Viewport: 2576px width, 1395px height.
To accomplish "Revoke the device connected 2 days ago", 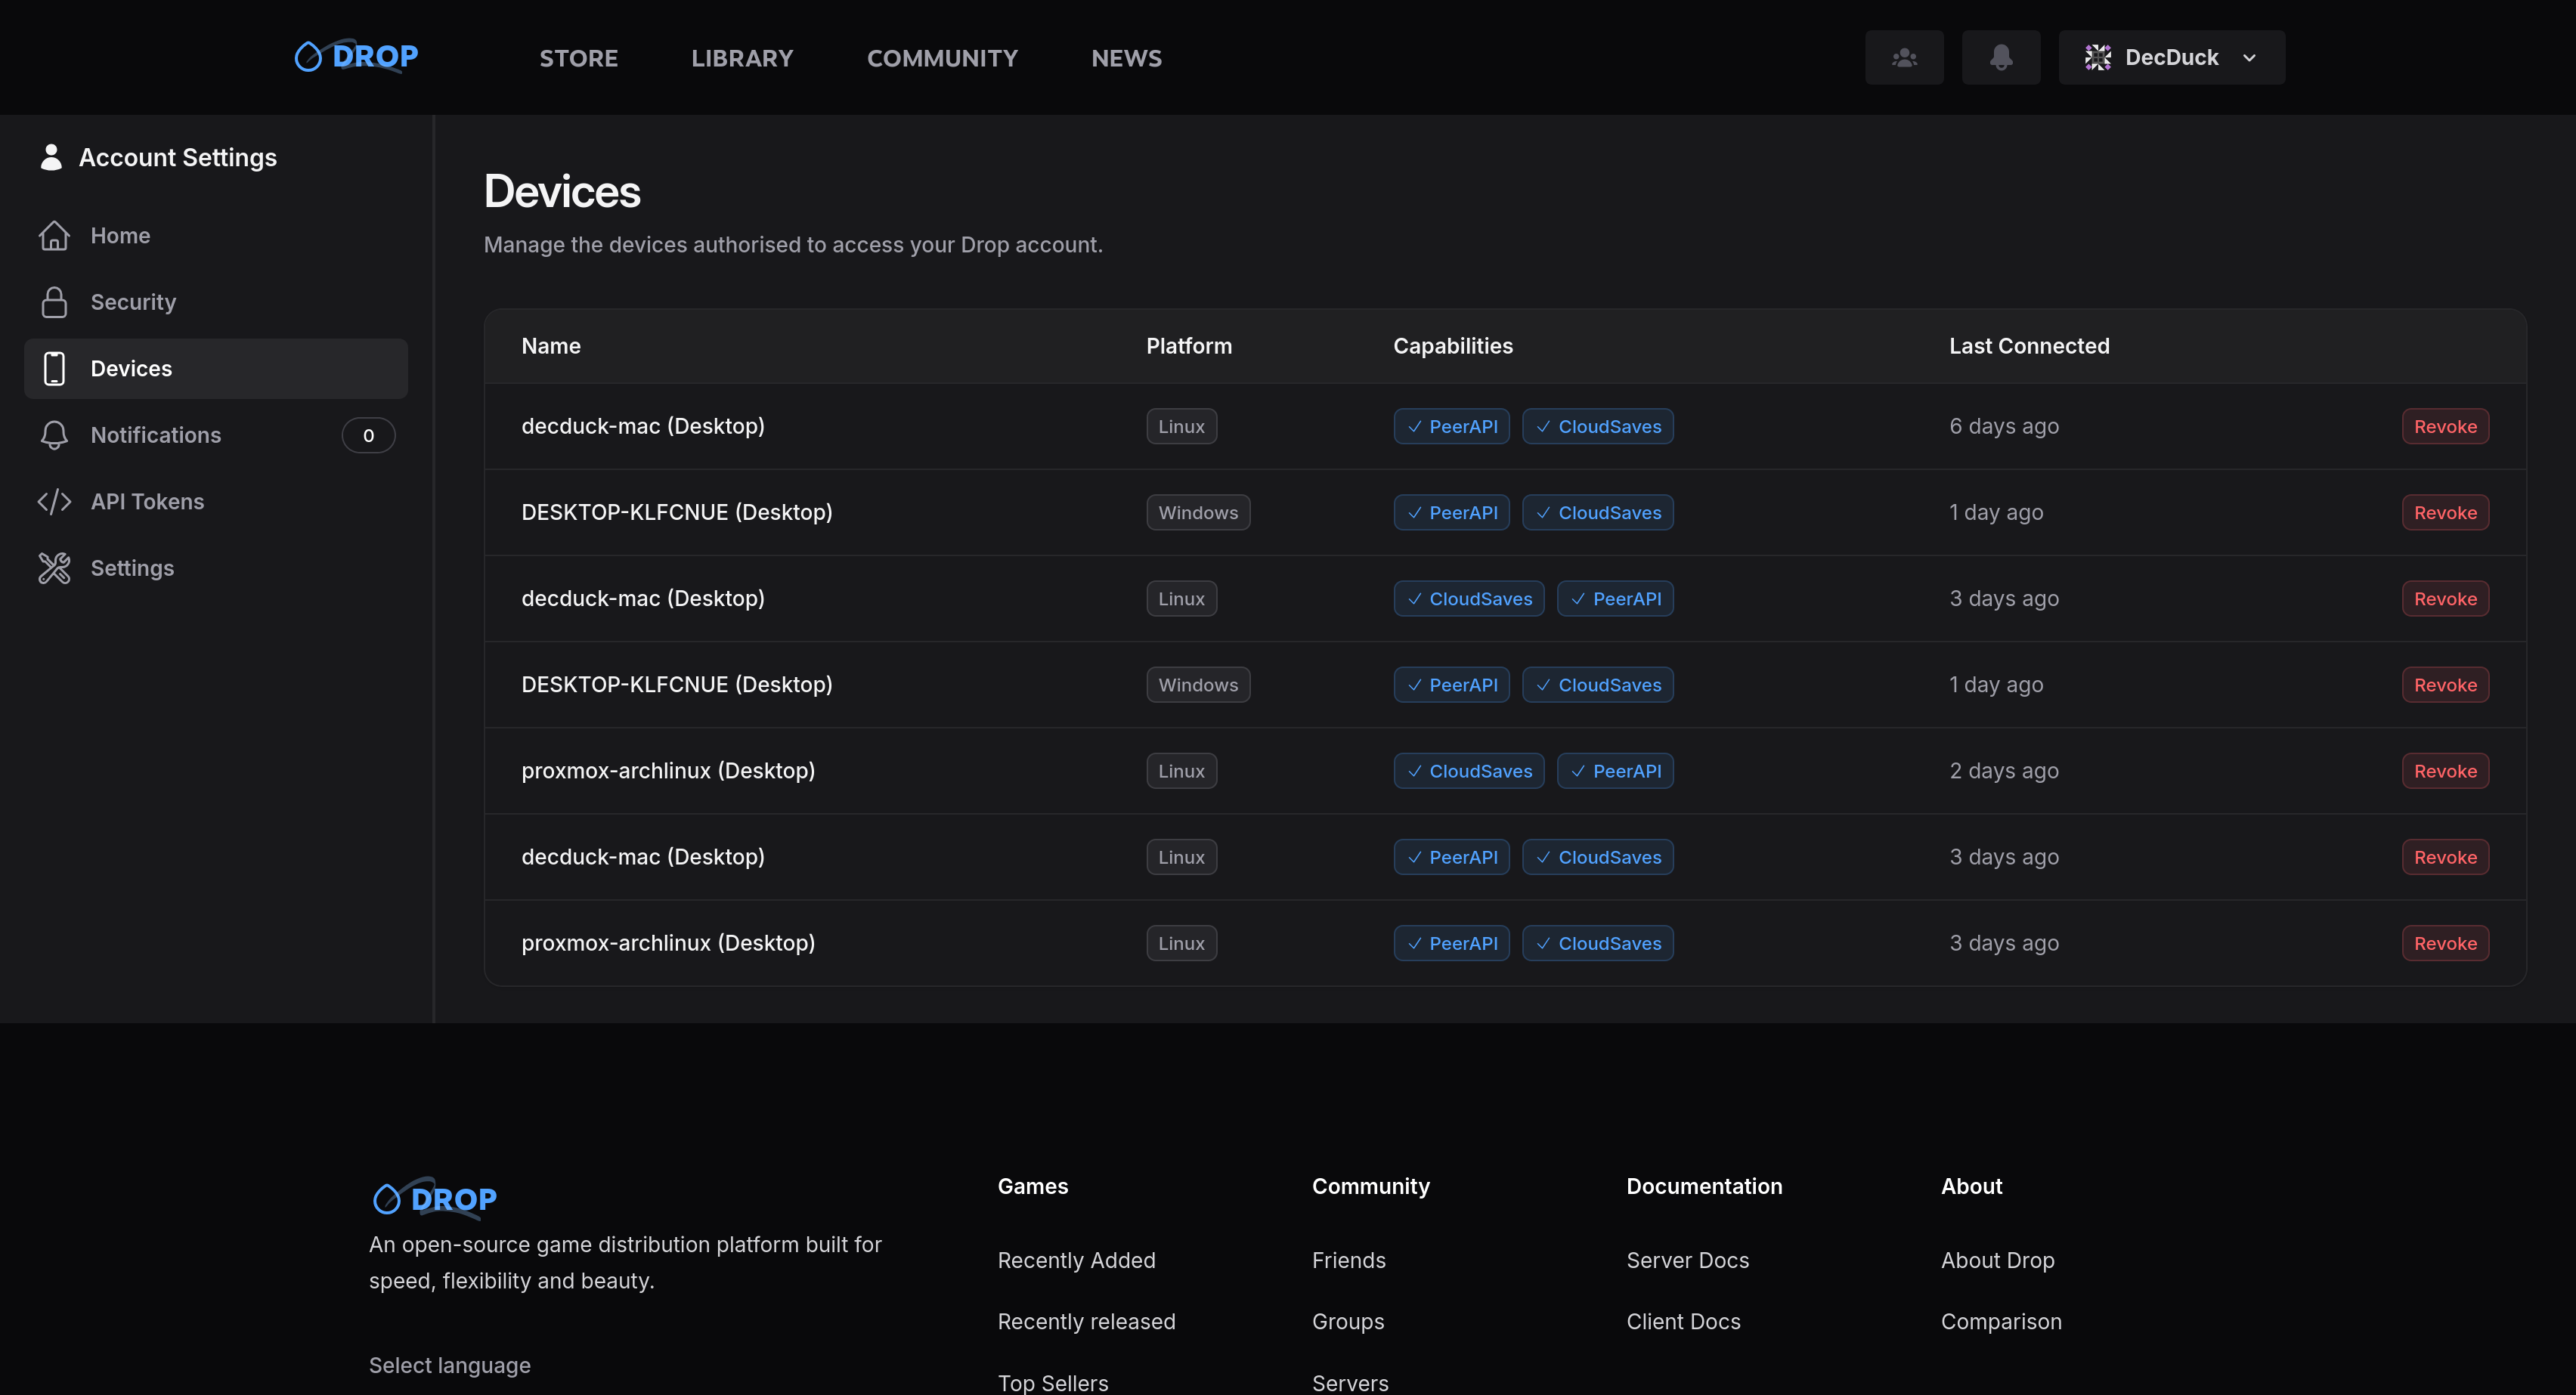I will (x=2444, y=771).
